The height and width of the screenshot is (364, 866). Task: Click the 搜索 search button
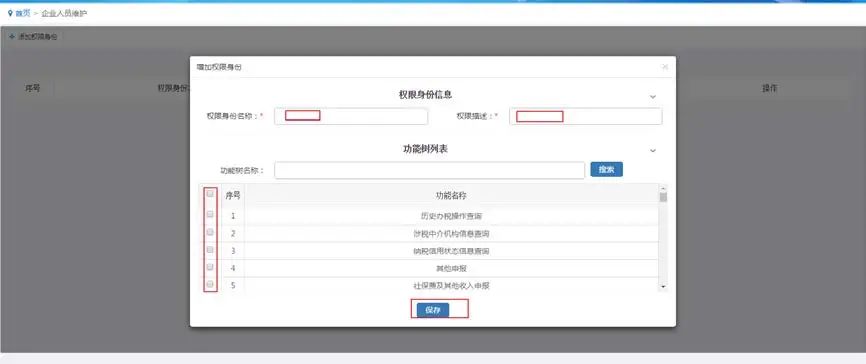point(606,169)
